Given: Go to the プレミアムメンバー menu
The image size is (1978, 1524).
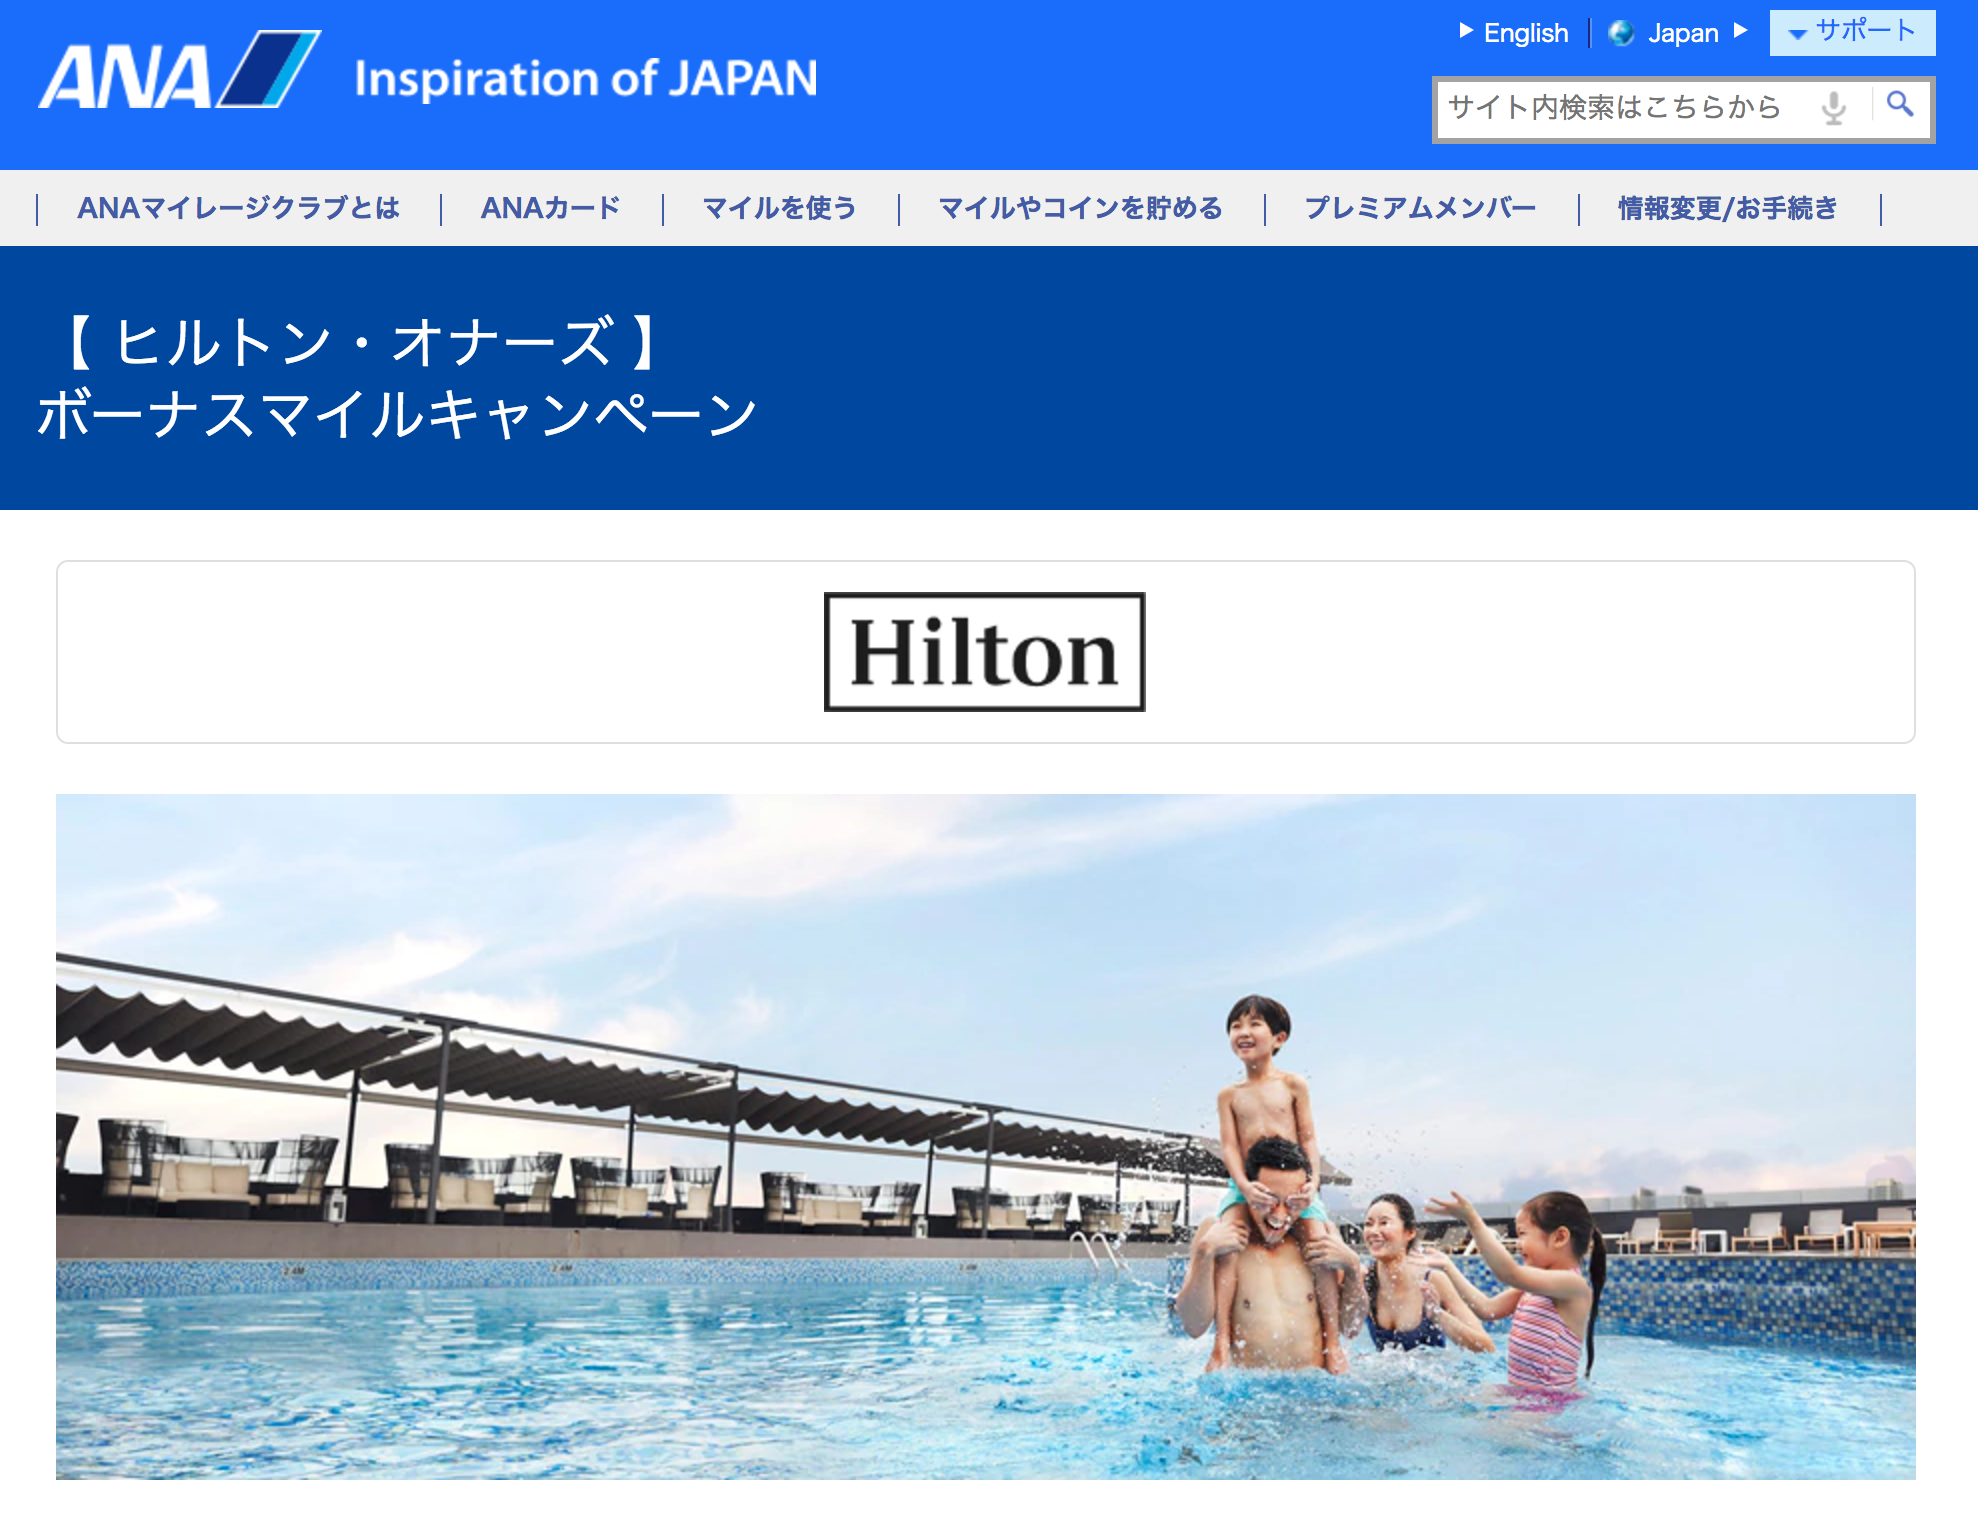Looking at the screenshot, I should (1420, 208).
